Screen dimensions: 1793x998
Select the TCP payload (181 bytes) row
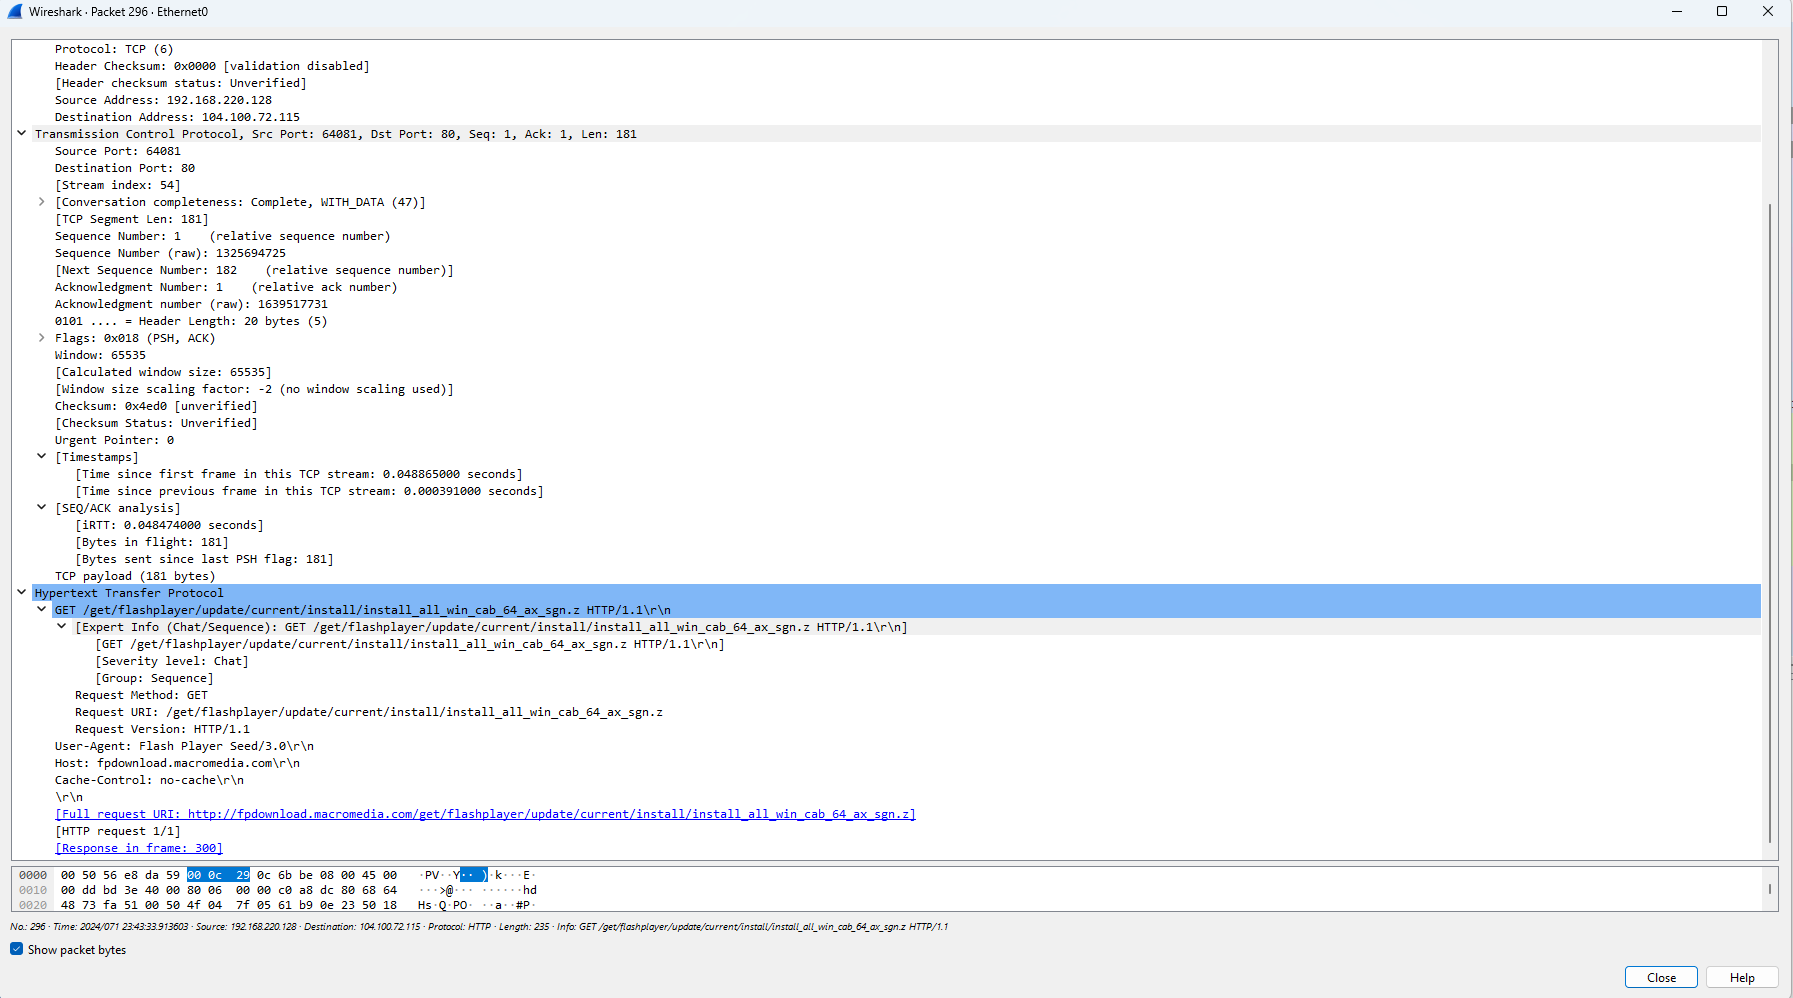pos(135,576)
